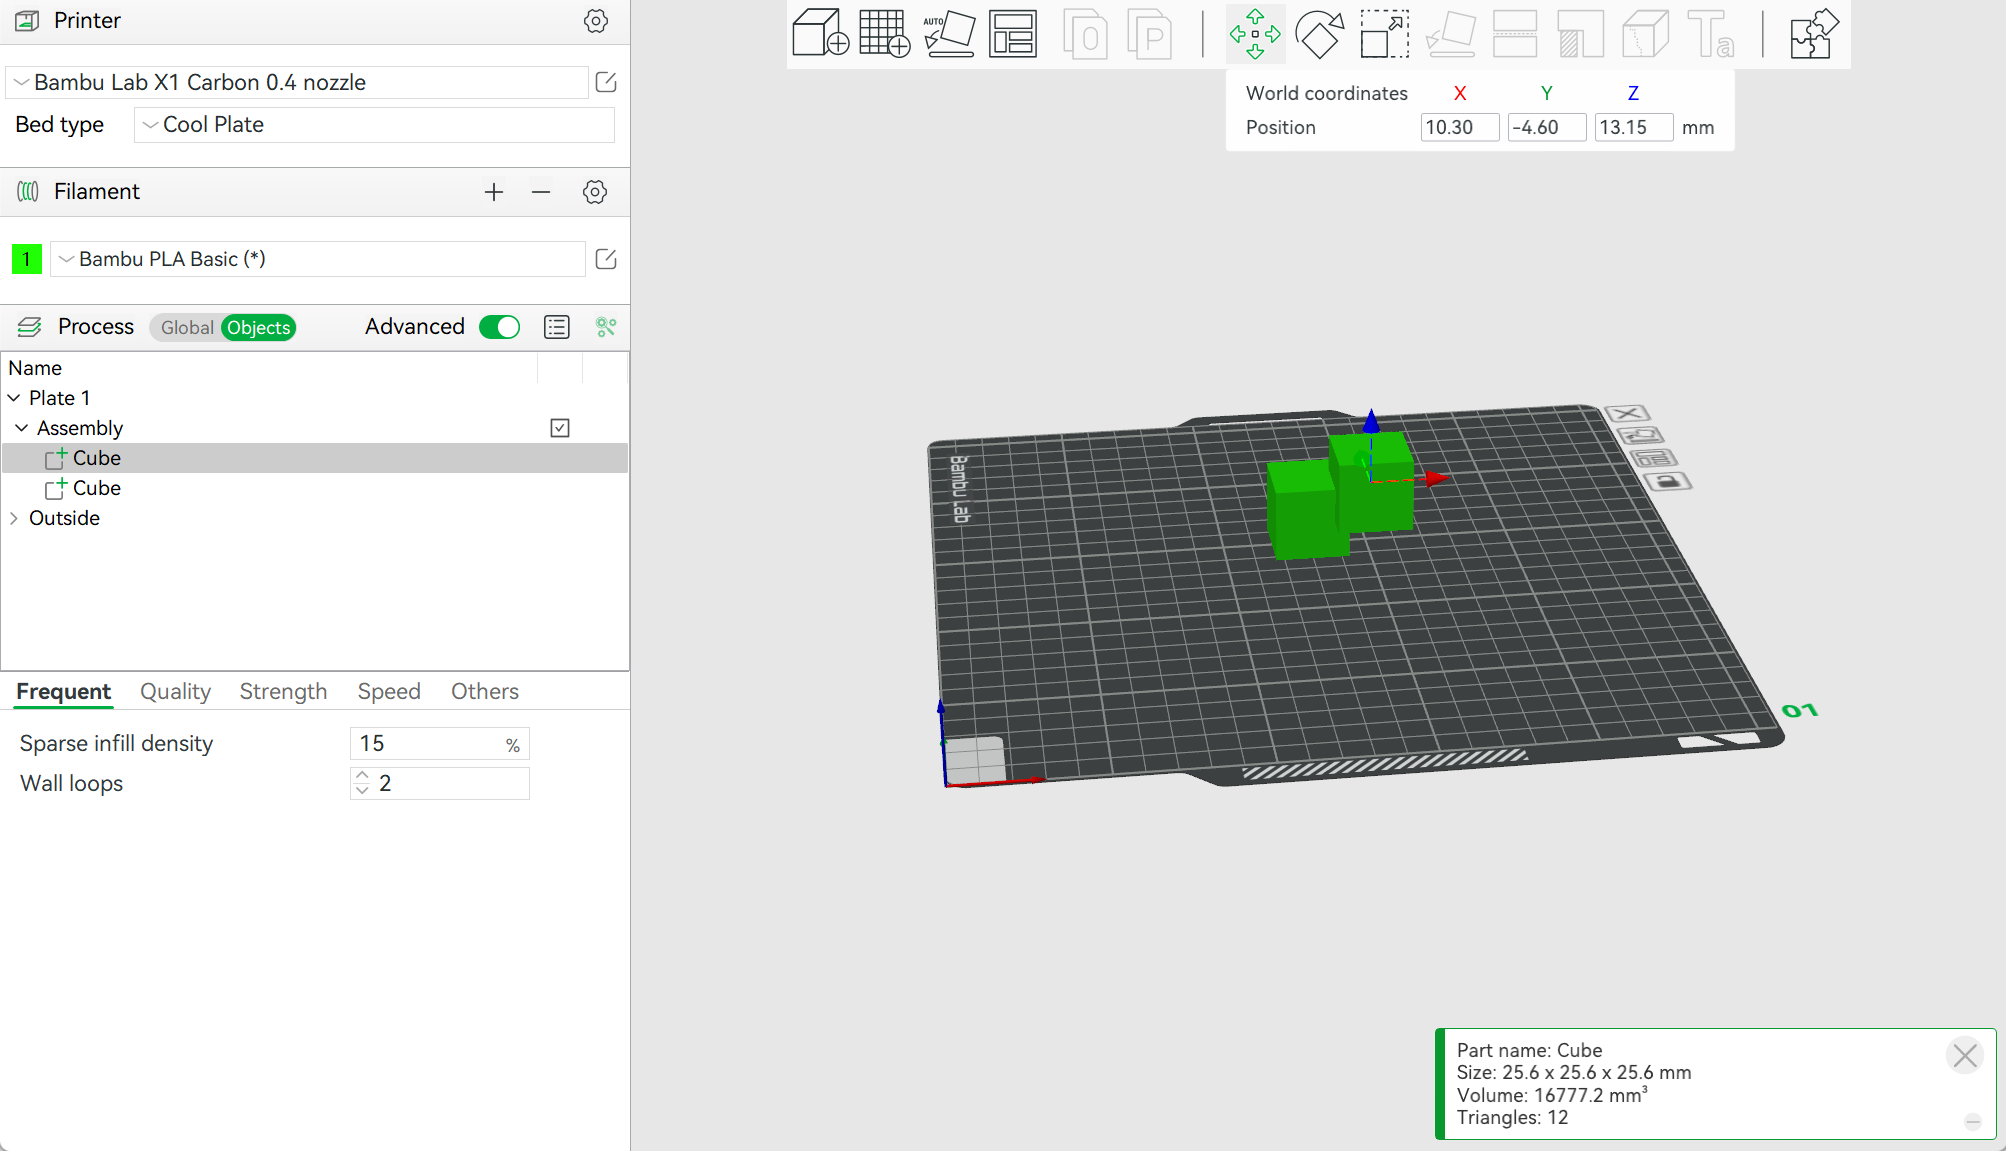Viewport: 2006px width, 1151px height.
Task: Collapse the Plate 1 tree node
Action: (x=14, y=397)
